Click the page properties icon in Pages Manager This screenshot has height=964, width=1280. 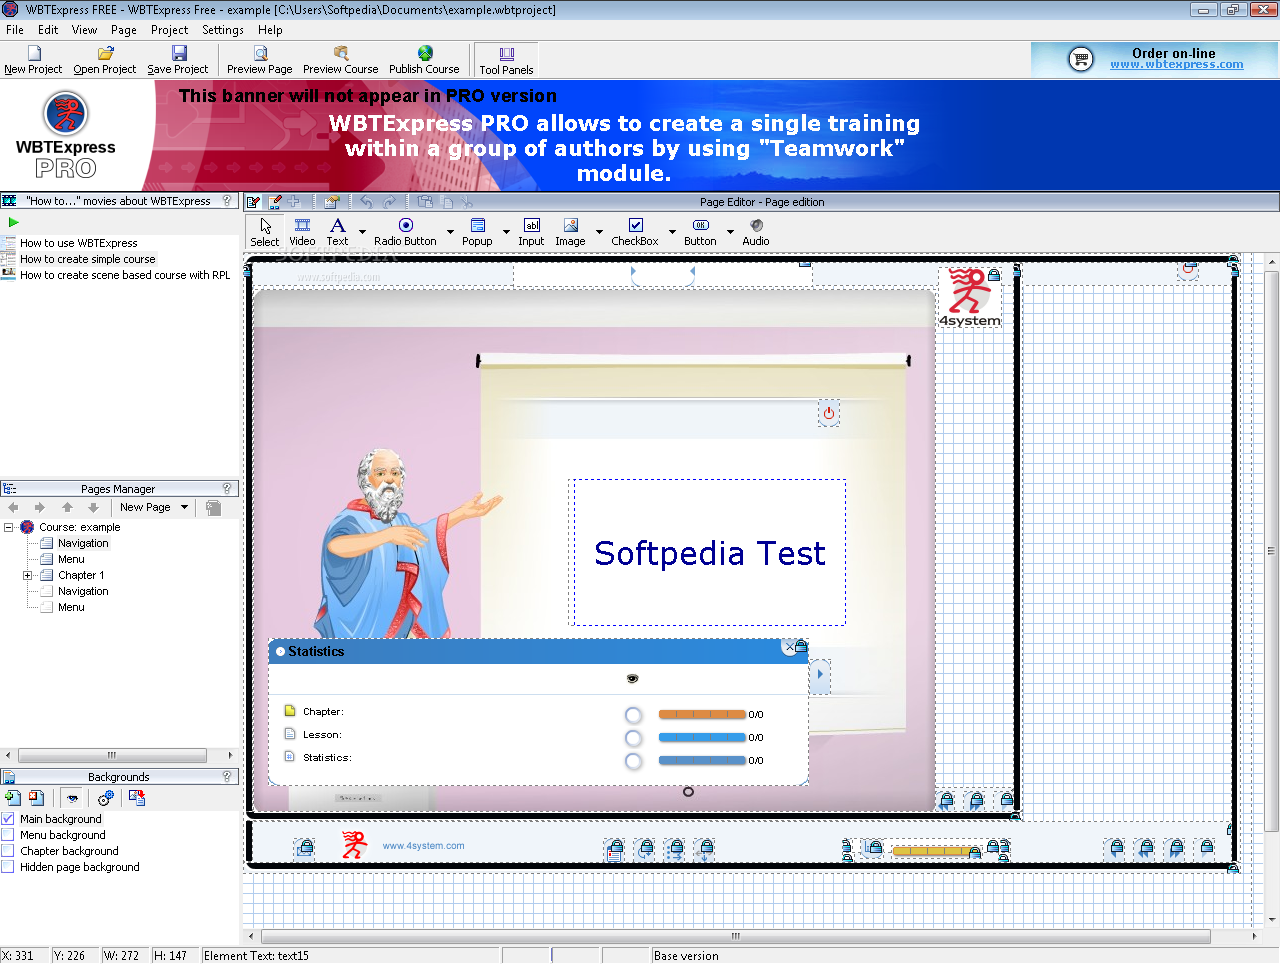pyautogui.click(x=213, y=507)
